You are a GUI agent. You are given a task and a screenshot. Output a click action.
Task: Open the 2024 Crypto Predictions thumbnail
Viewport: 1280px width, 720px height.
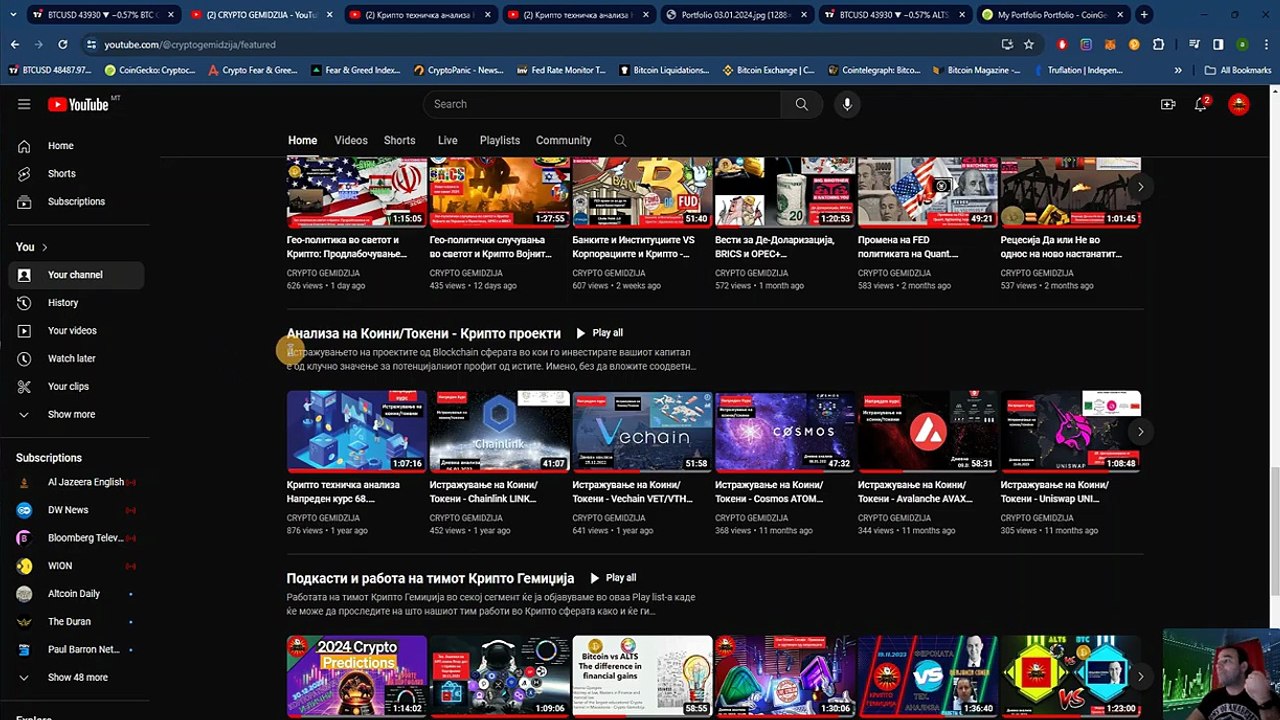point(357,676)
